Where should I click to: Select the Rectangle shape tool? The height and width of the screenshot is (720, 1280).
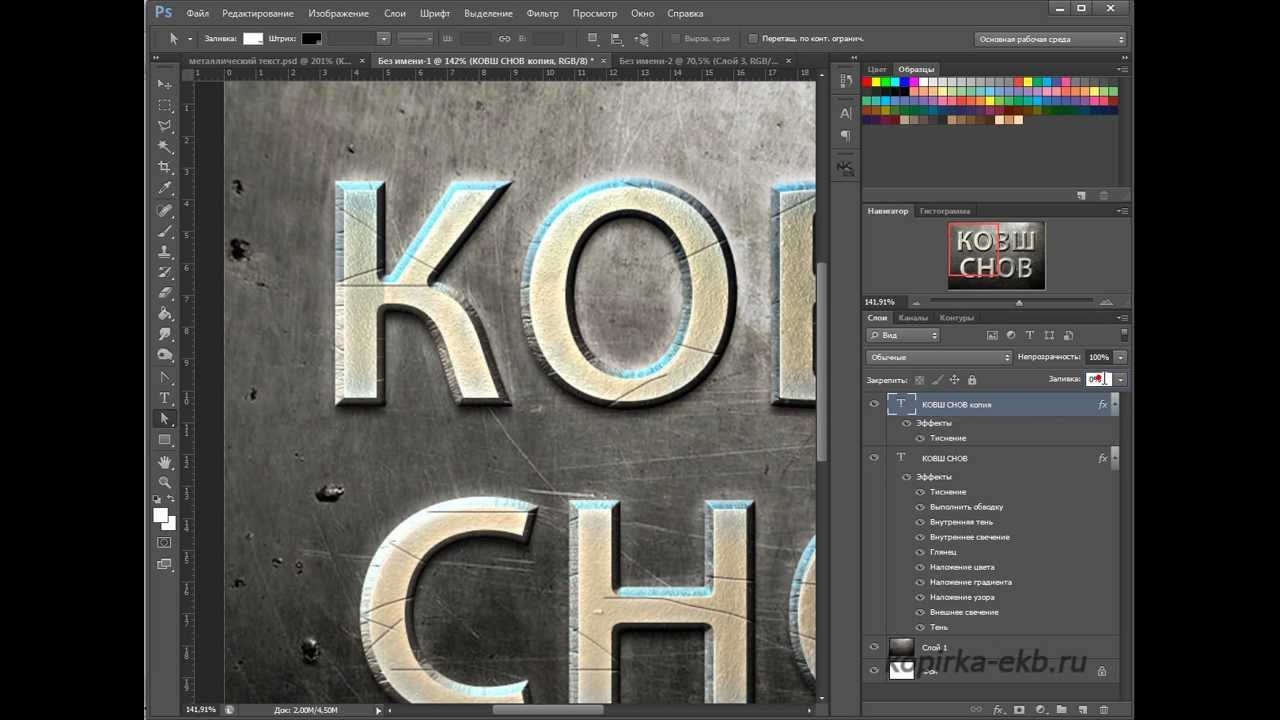[165, 440]
